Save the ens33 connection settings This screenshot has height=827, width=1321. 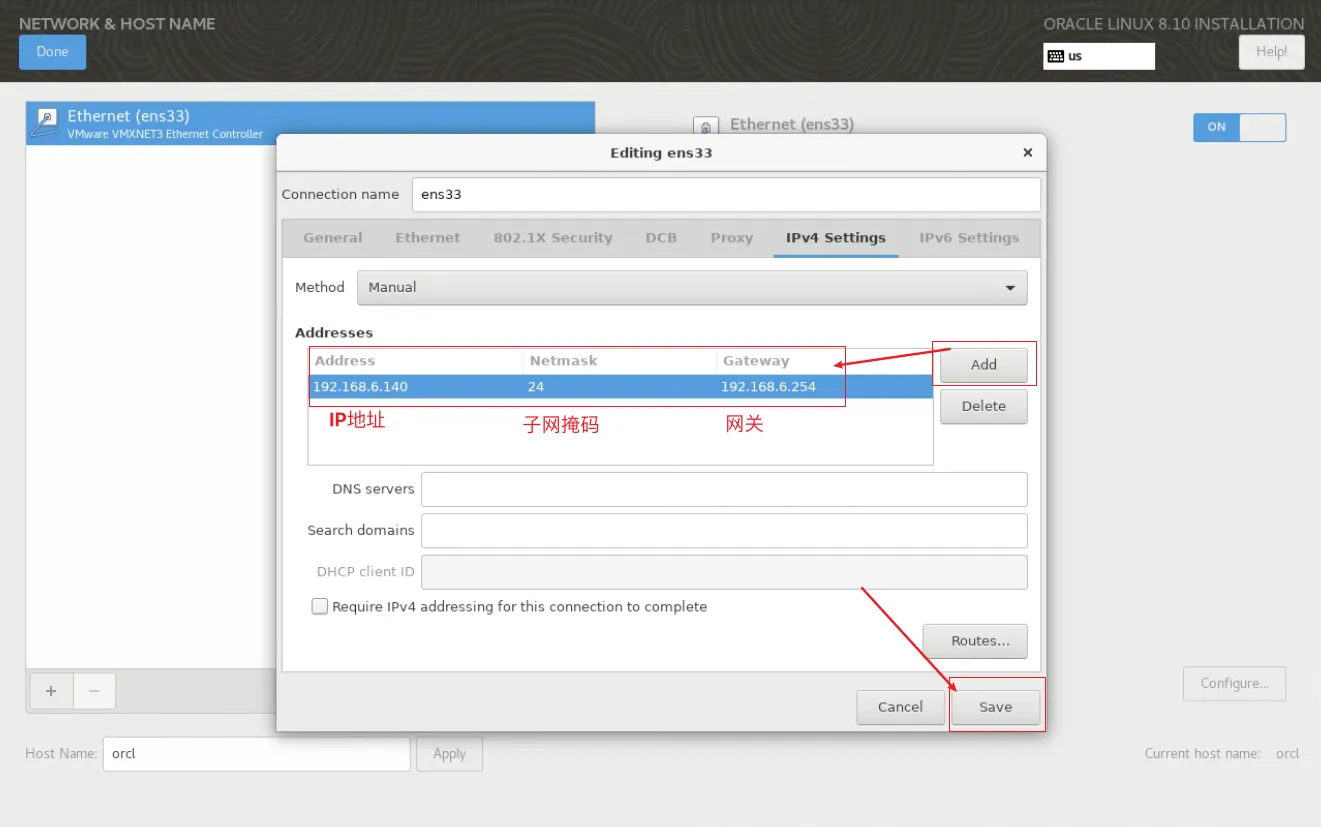pos(995,707)
